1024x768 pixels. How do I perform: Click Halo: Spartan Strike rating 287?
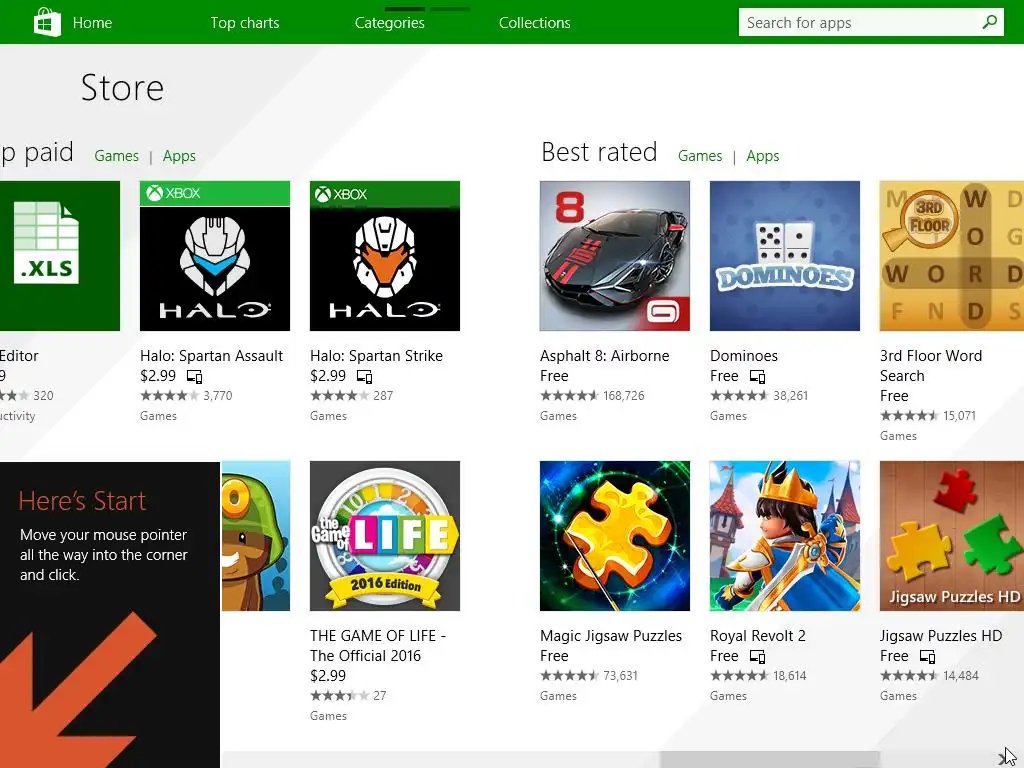click(x=351, y=396)
